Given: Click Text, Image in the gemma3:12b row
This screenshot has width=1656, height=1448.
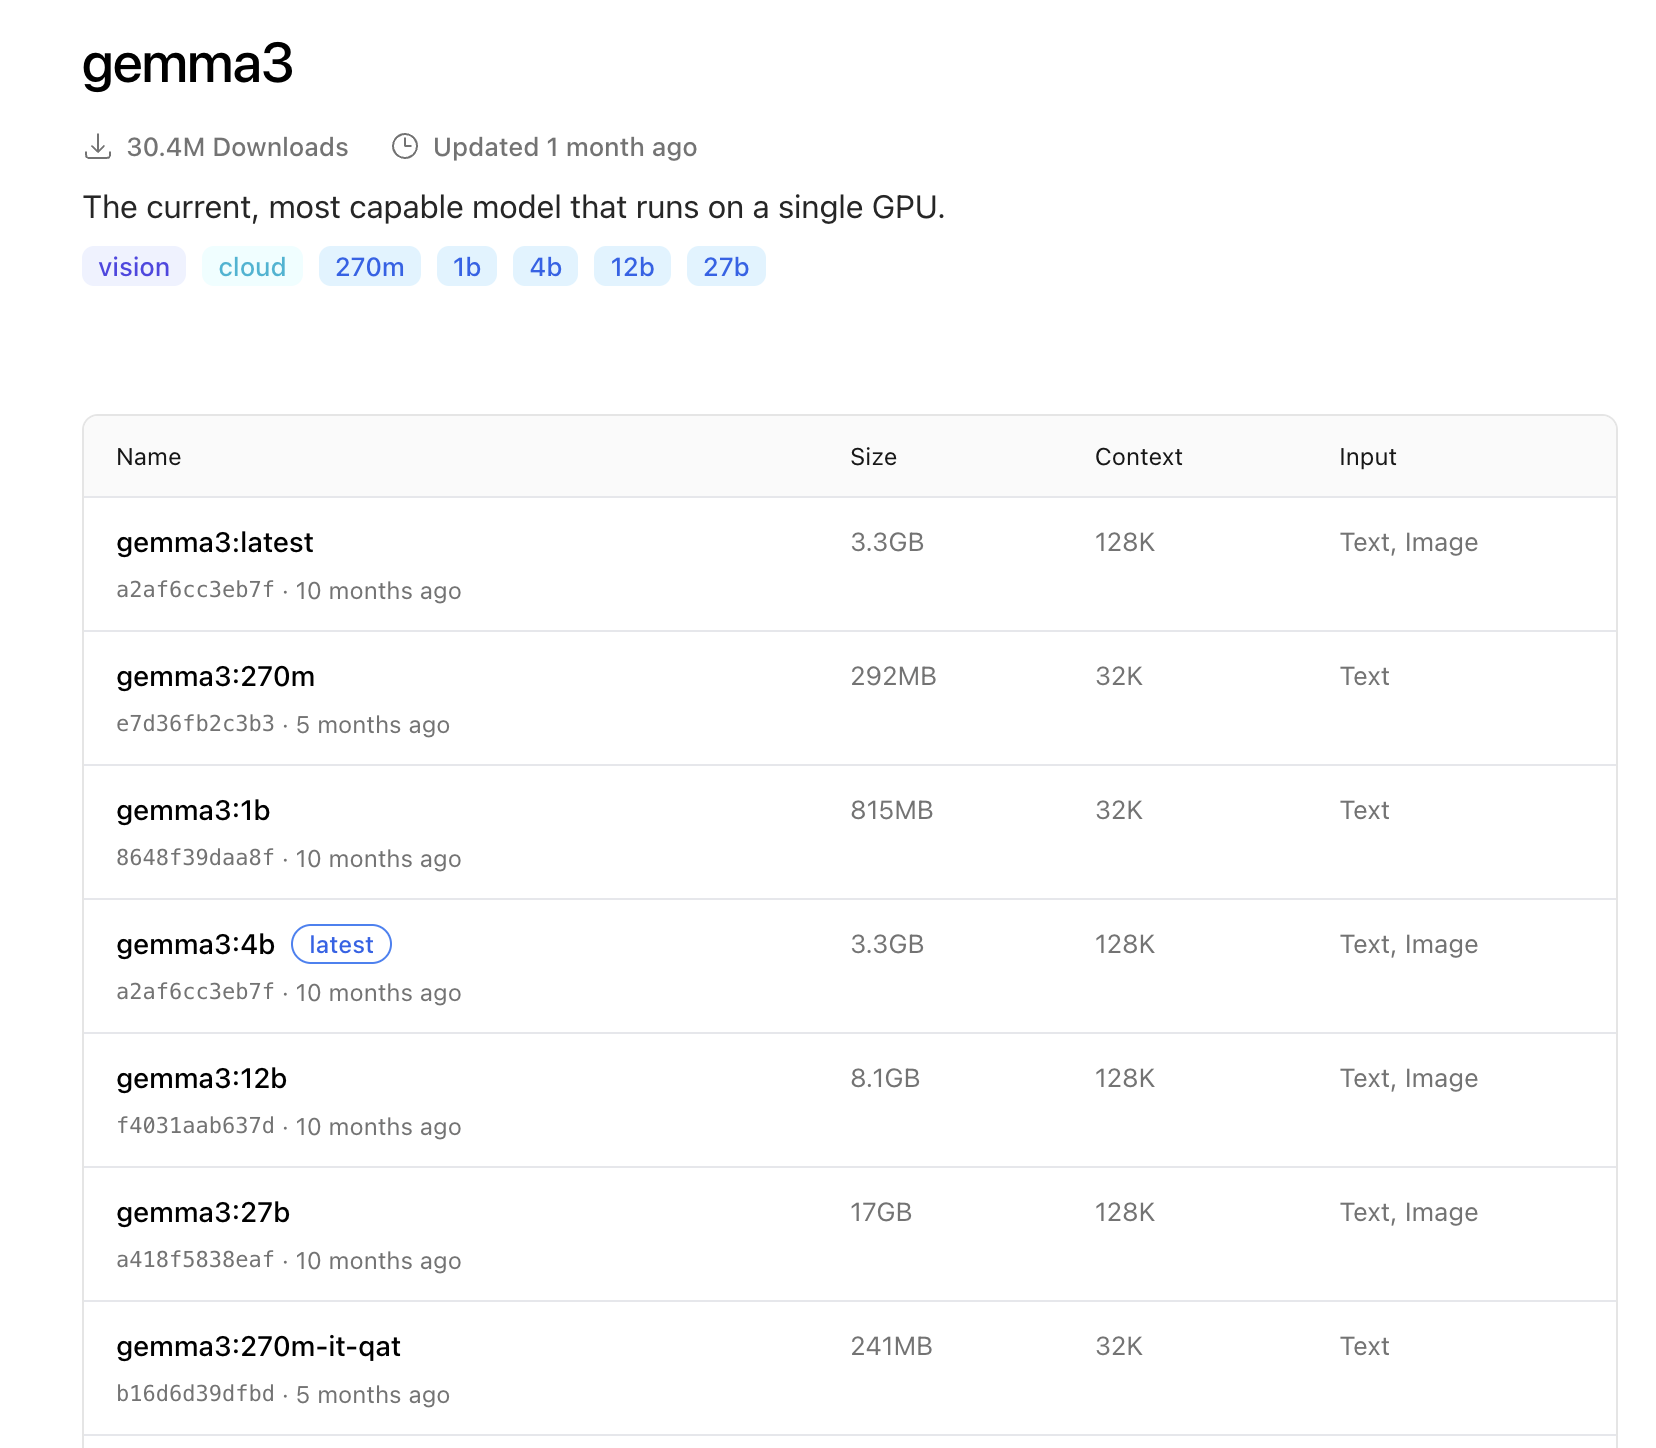Looking at the screenshot, I should click(x=1409, y=1078).
